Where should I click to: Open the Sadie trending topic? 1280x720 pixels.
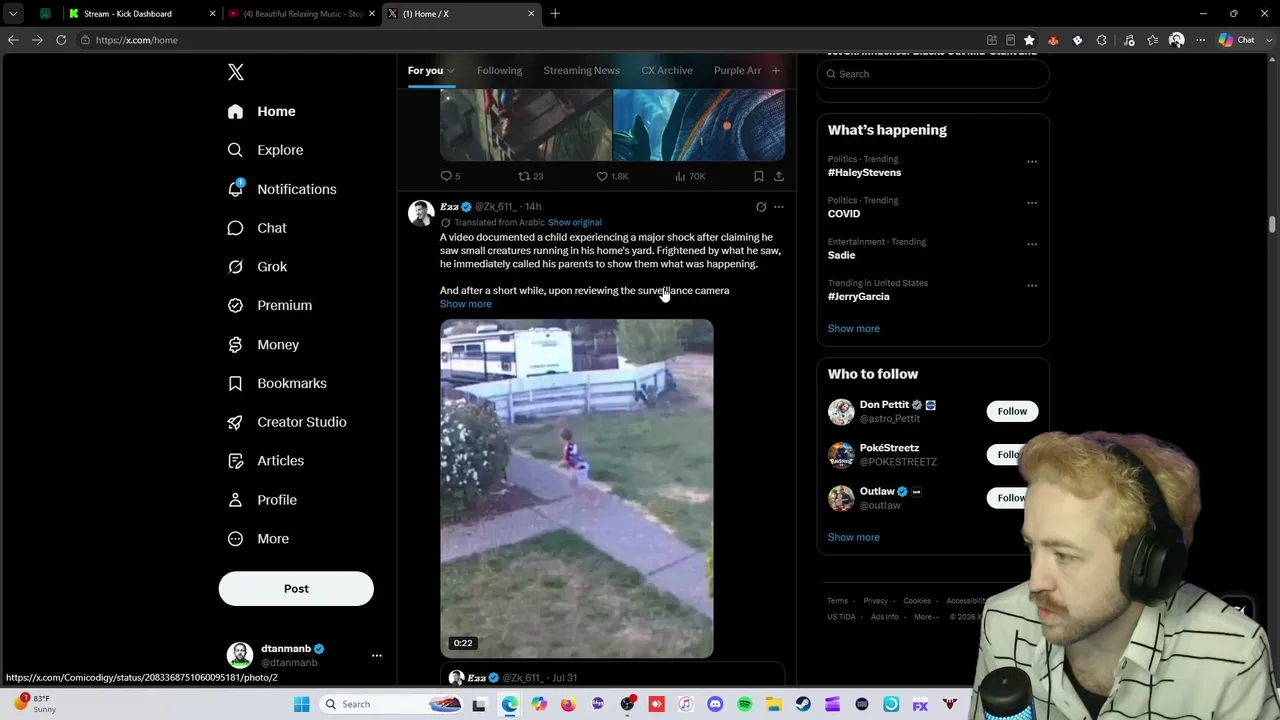(x=842, y=255)
